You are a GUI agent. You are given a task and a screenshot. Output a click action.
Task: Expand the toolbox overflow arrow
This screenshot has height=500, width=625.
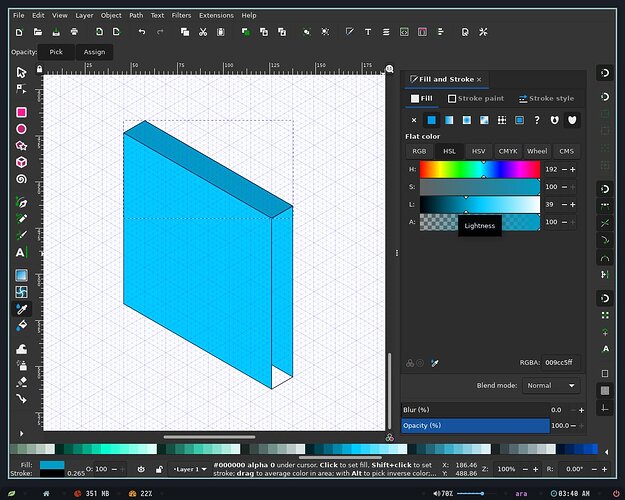22,433
